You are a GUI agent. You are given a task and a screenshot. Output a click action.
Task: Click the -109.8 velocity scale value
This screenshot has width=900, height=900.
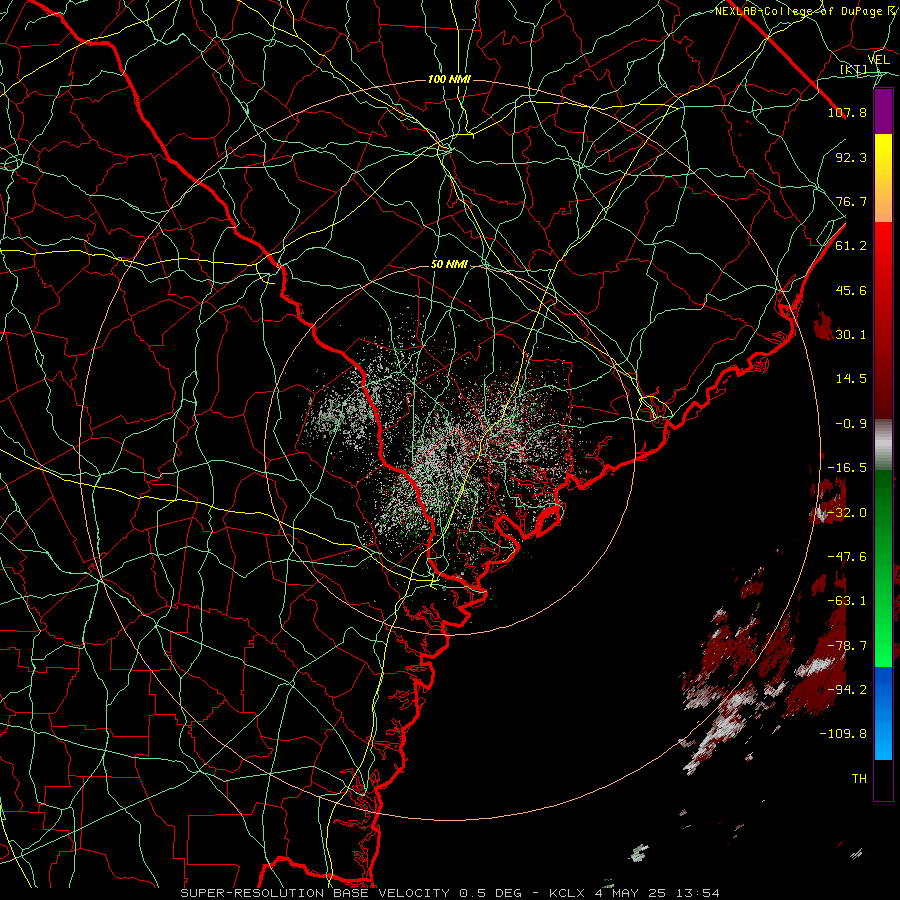click(843, 734)
